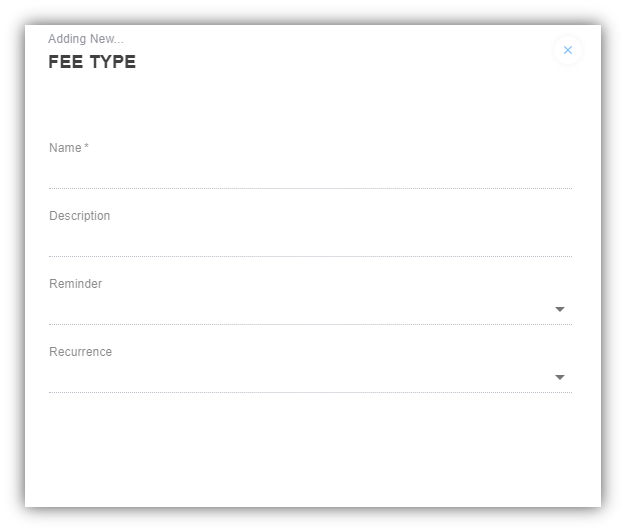Open the Reminder dropdown field
The width and height of the screenshot is (626, 532).
pos(300,310)
